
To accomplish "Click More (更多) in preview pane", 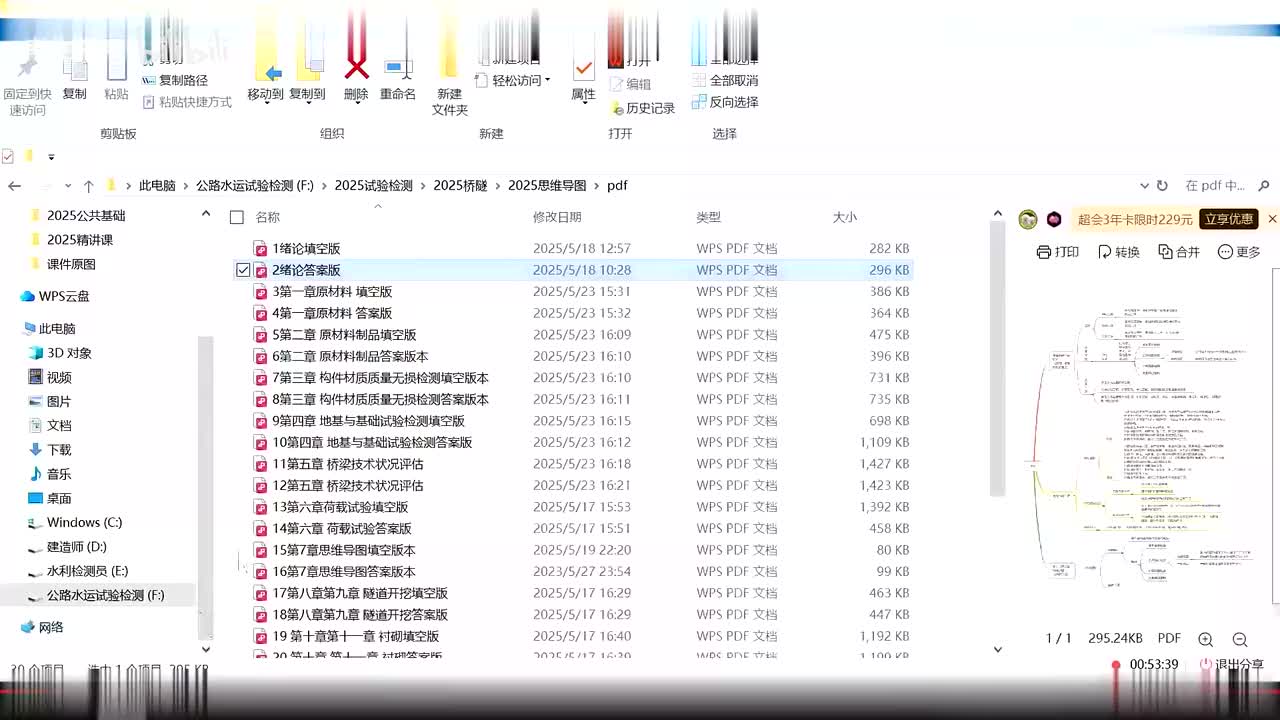I will [1240, 252].
